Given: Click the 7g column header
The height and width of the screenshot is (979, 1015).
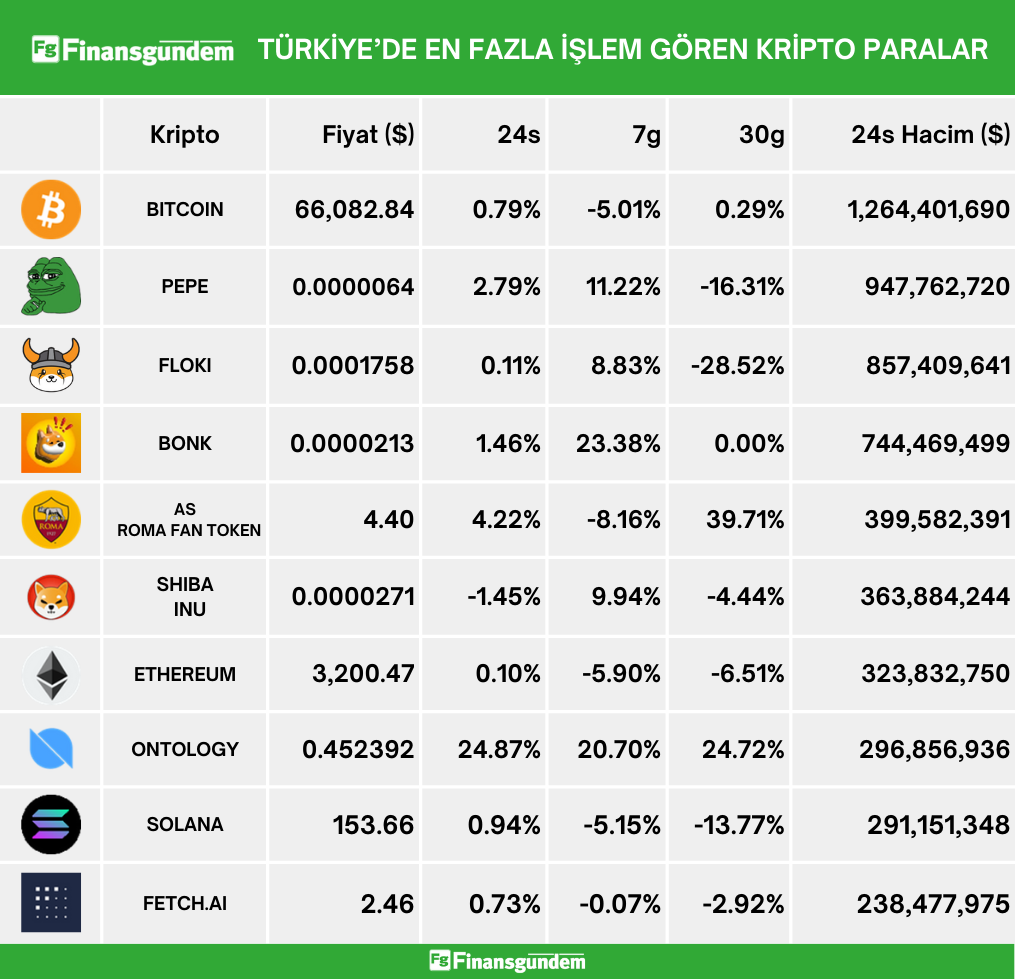Looking at the screenshot, I should coord(646,135).
